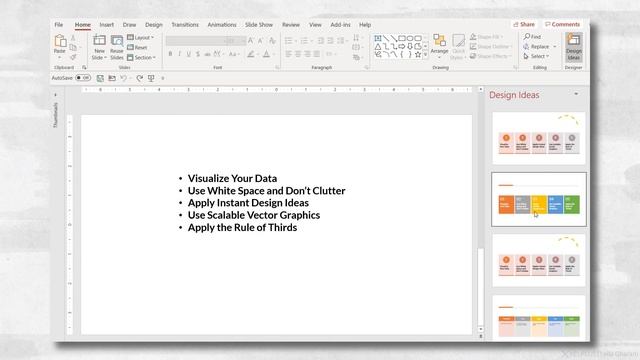Click the text highlight color button

[x=251, y=54]
